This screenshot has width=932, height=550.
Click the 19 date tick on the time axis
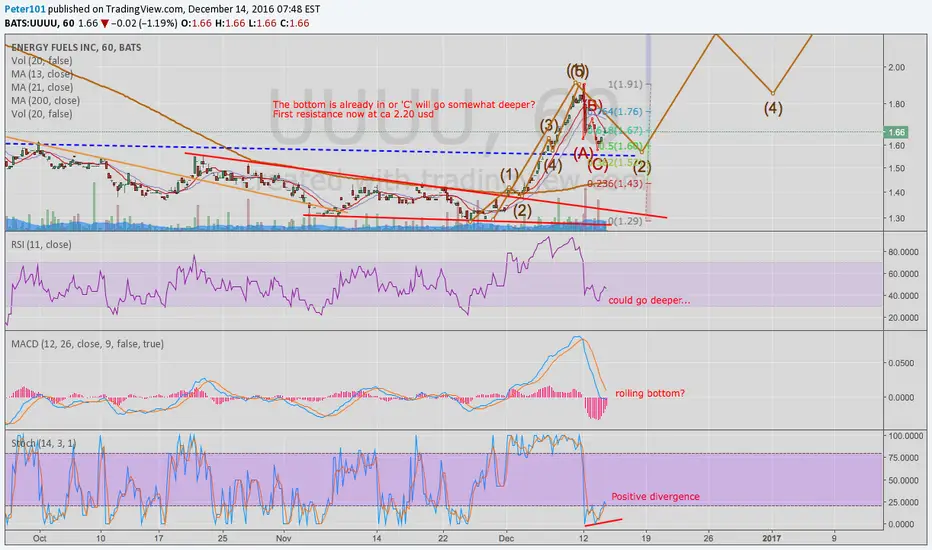point(646,538)
